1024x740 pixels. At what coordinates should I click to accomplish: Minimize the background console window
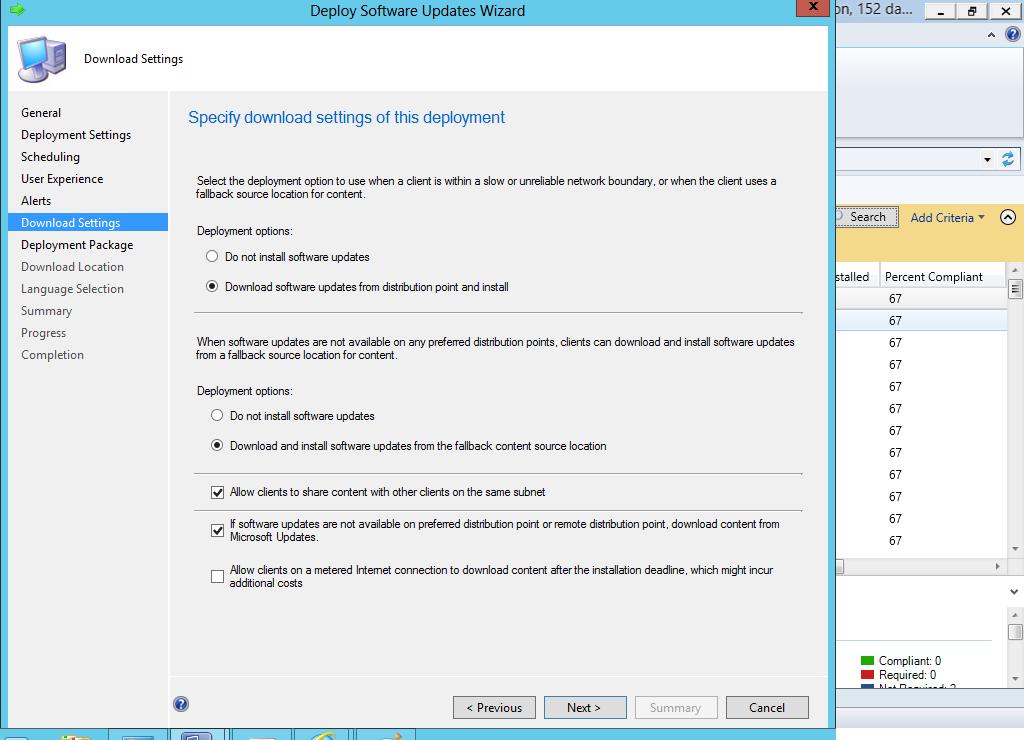[941, 11]
